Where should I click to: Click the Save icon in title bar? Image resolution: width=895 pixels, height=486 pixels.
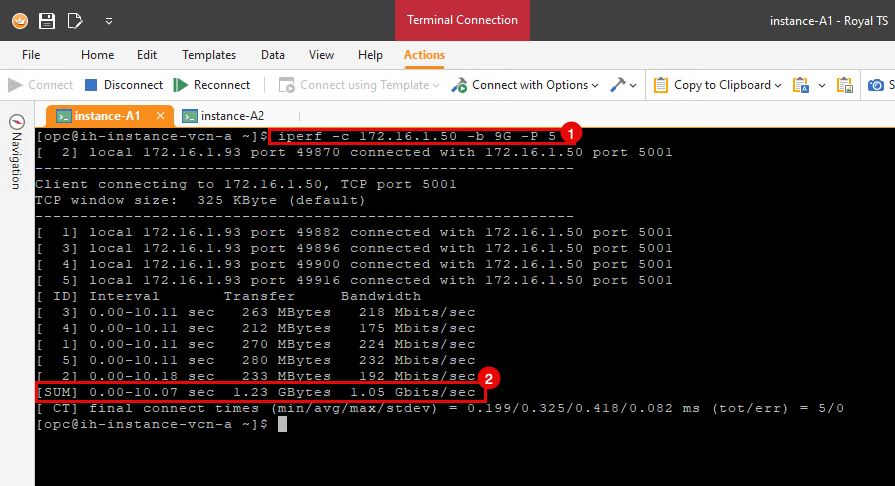47,20
